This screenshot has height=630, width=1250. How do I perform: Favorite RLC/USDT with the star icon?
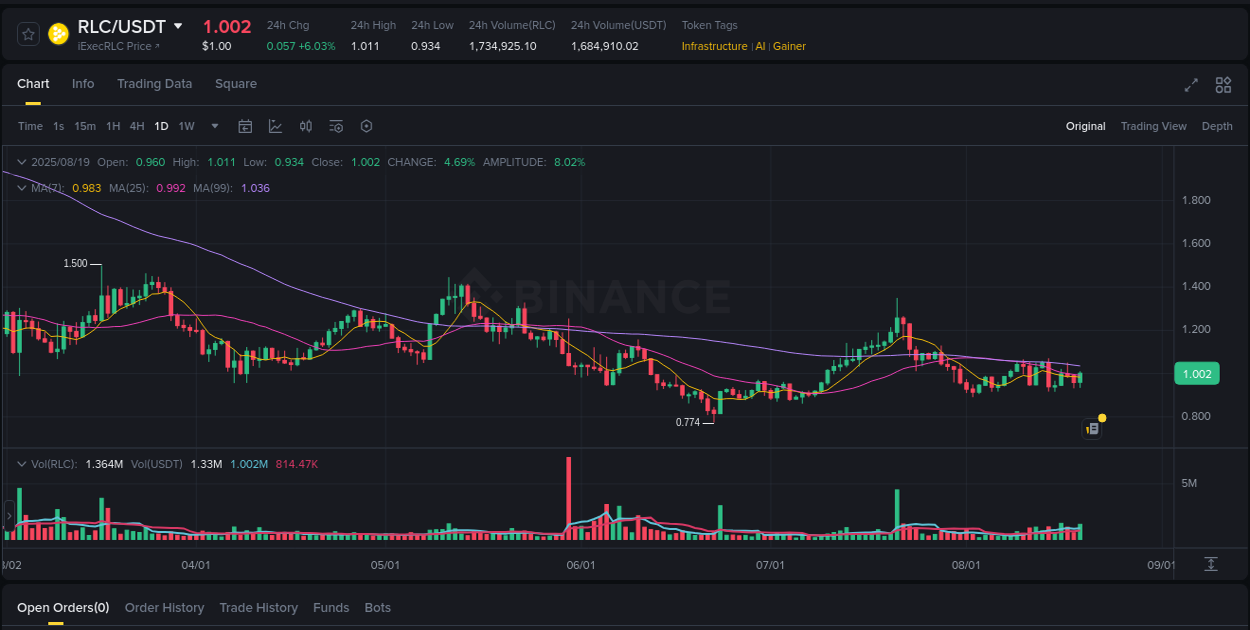click(x=28, y=33)
